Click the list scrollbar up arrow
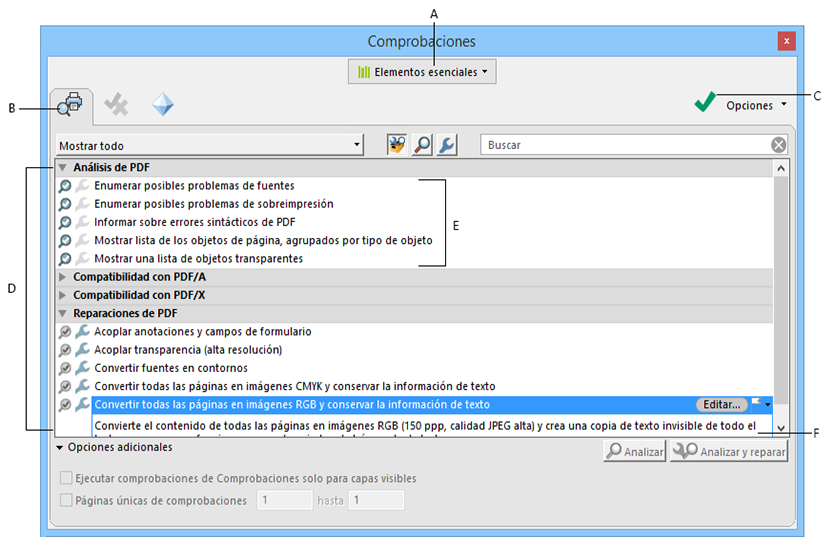 pos(781,169)
